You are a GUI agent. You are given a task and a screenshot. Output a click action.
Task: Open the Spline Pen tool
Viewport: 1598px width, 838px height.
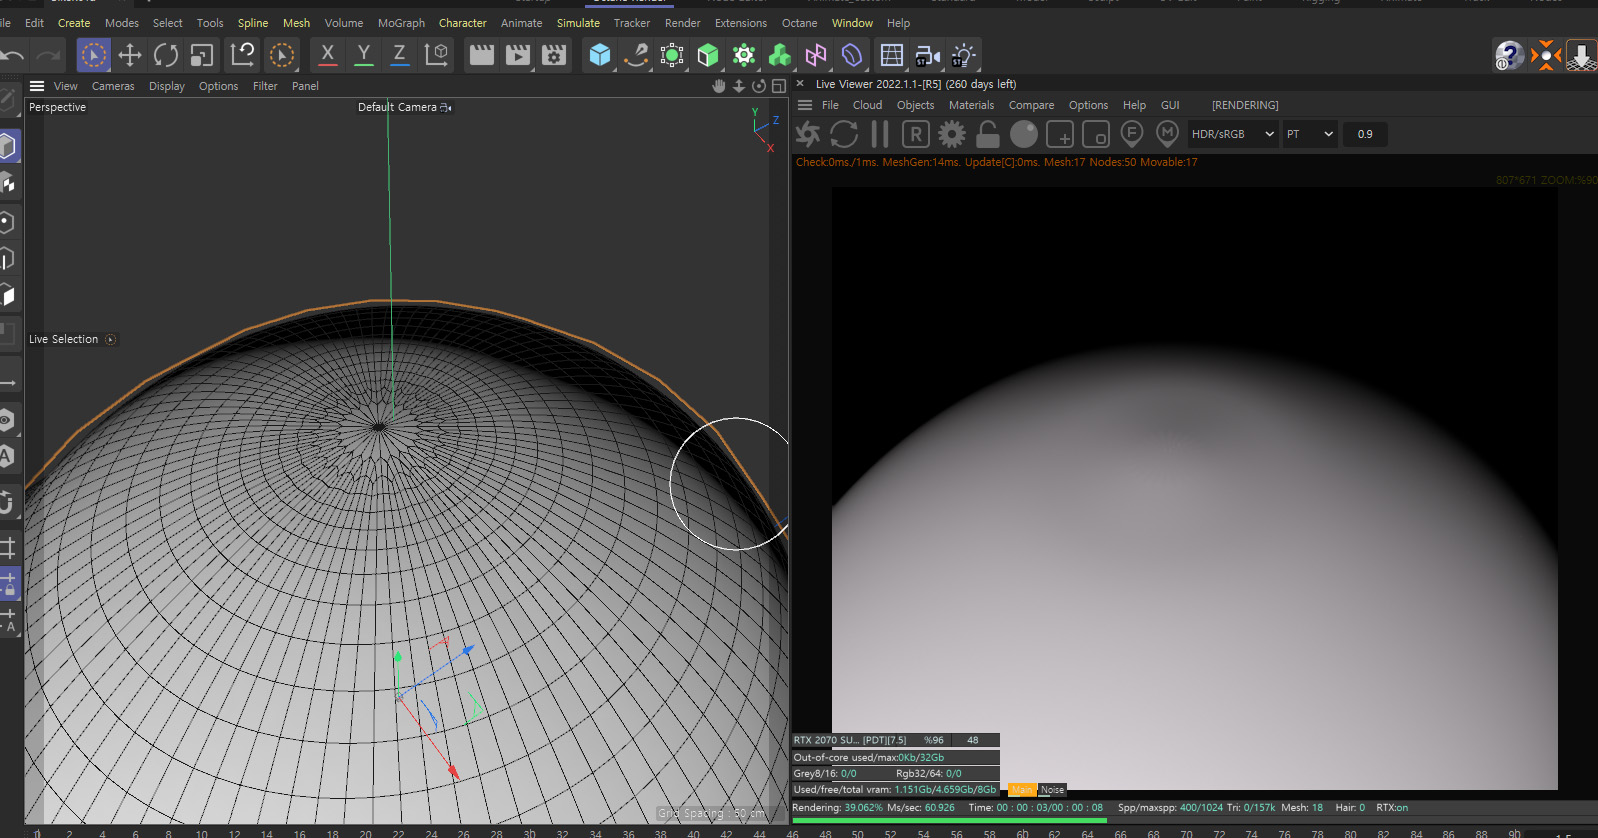pos(636,55)
